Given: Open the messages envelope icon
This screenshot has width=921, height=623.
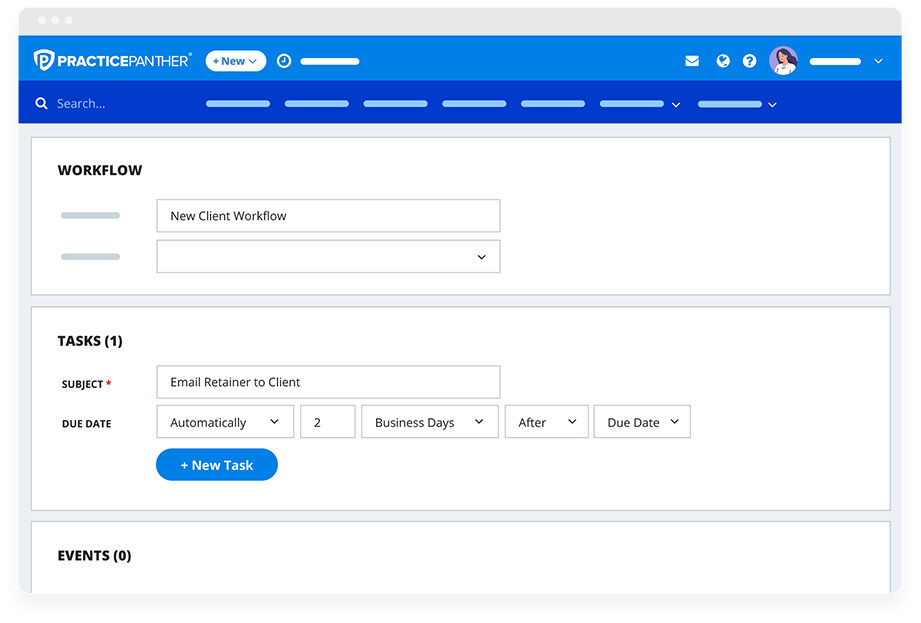Looking at the screenshot, I should coord(692,61).
